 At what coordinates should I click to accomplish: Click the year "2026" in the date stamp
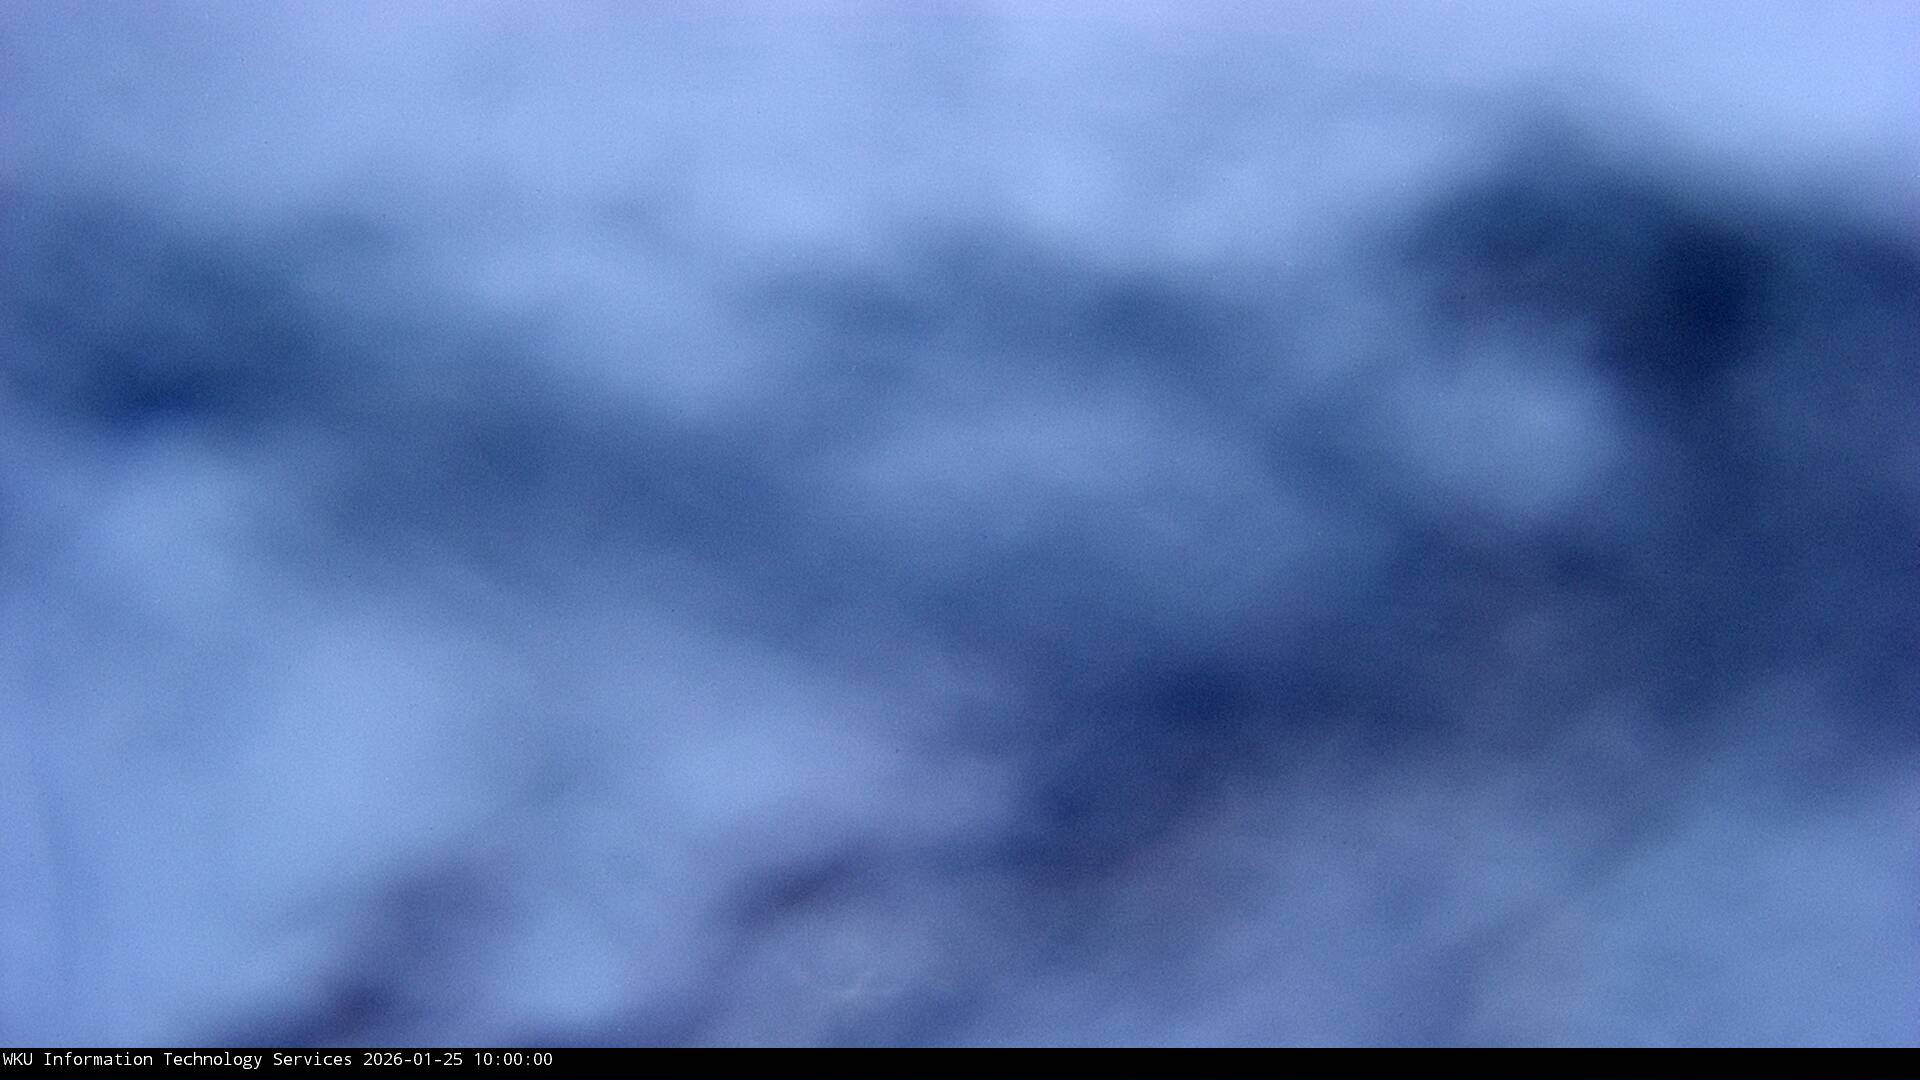tap(382, 1060)
